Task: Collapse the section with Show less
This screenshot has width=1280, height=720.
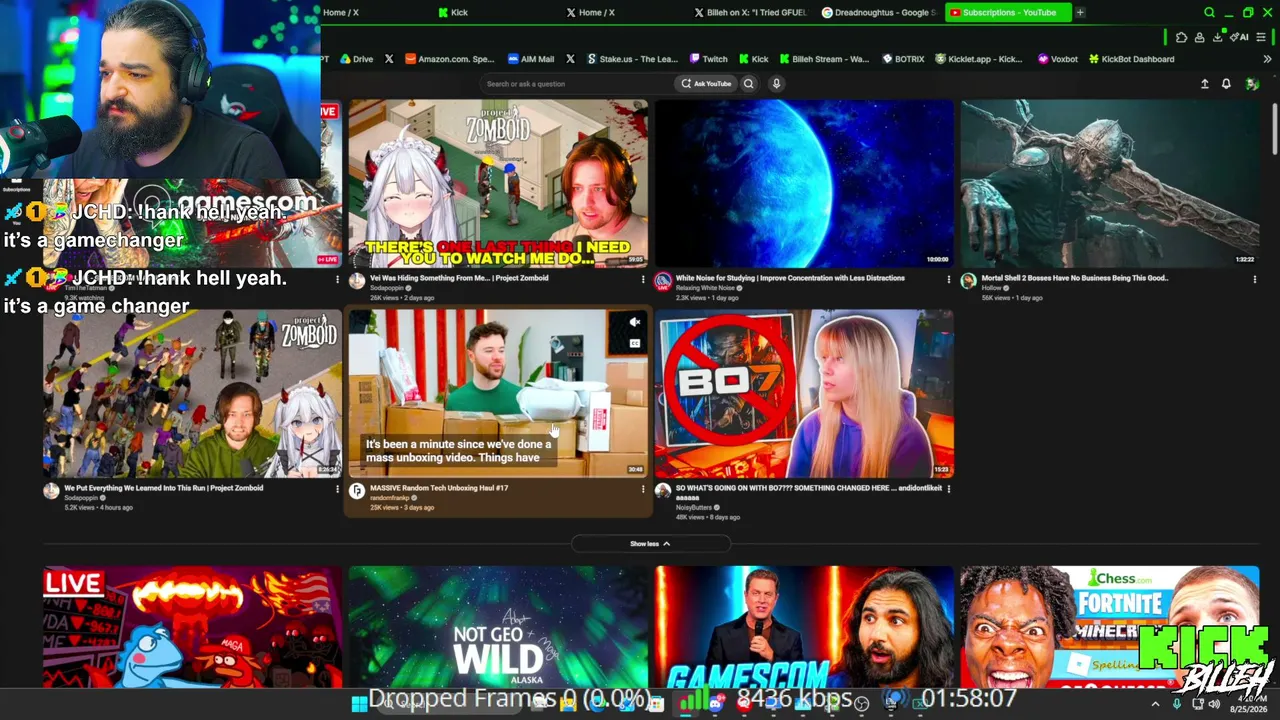Action: coord(650,544)
